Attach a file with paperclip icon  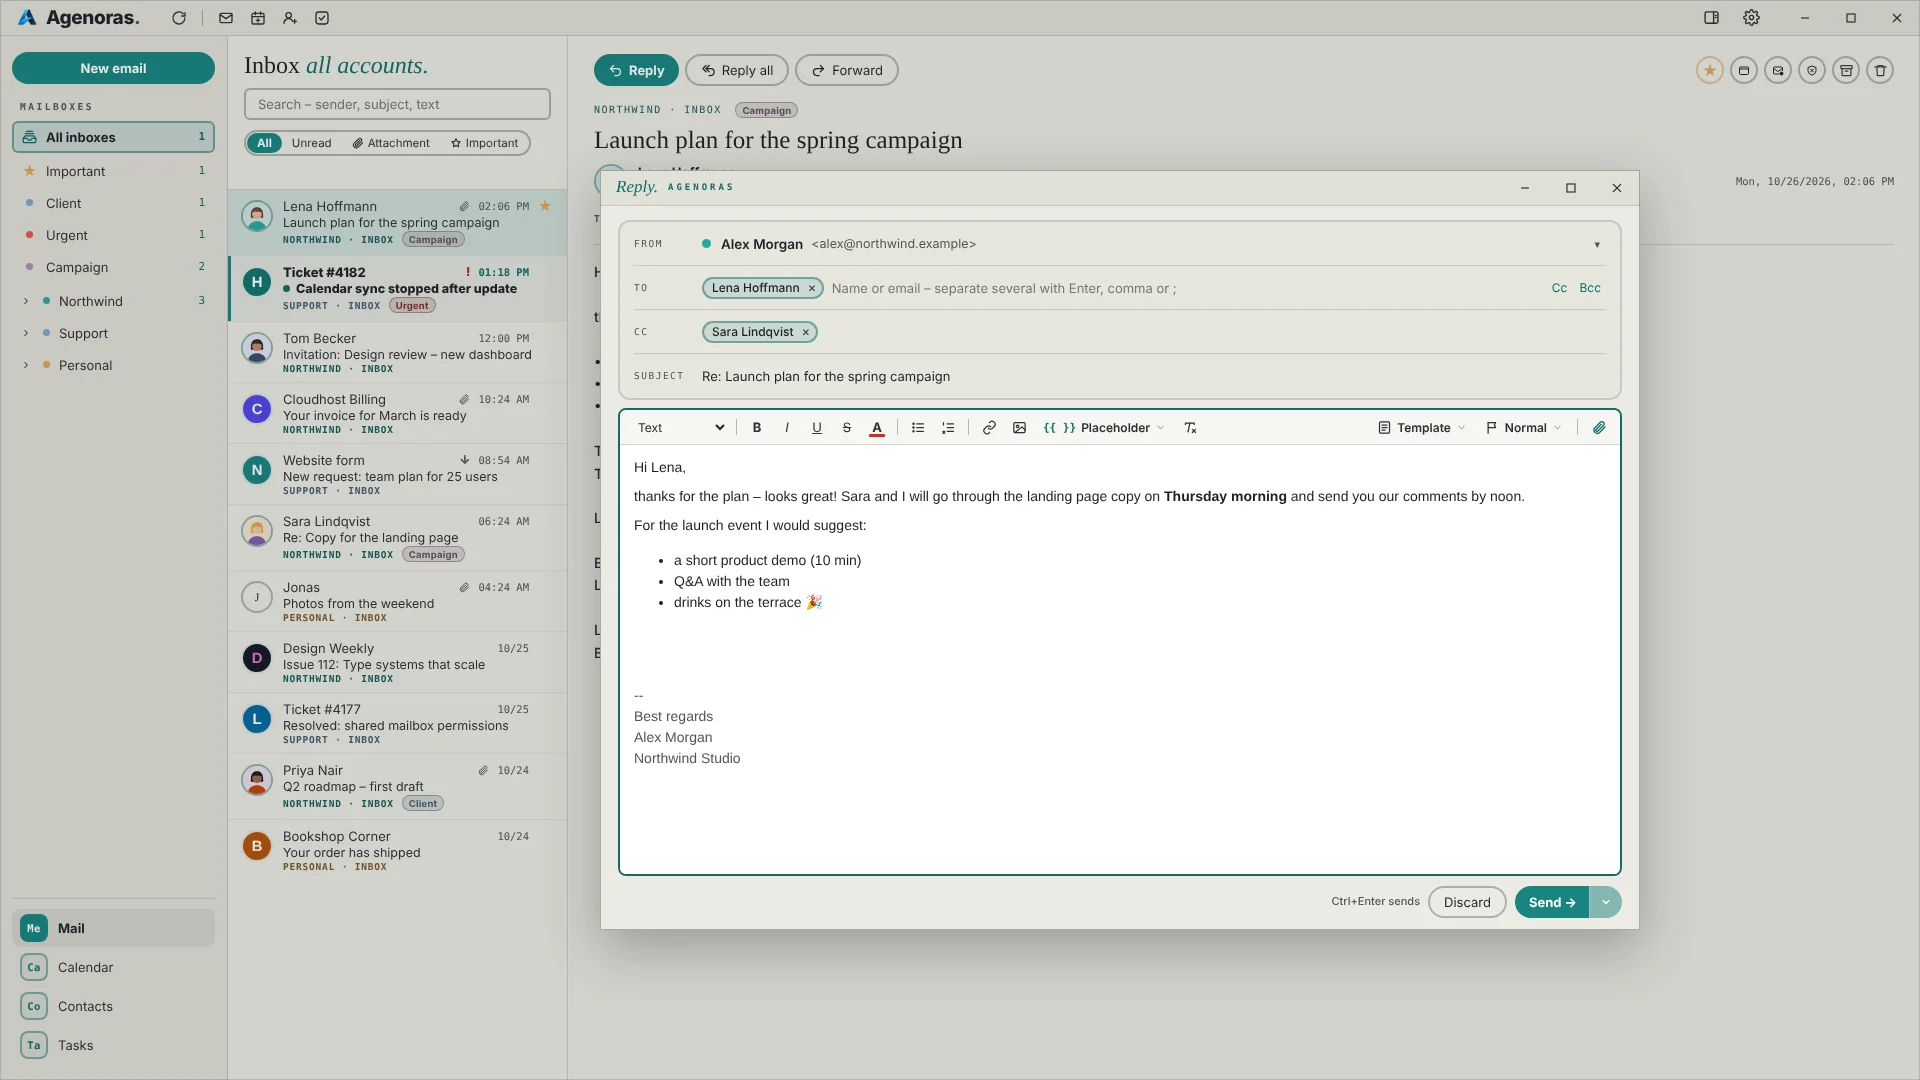(x=1599, y=428)
